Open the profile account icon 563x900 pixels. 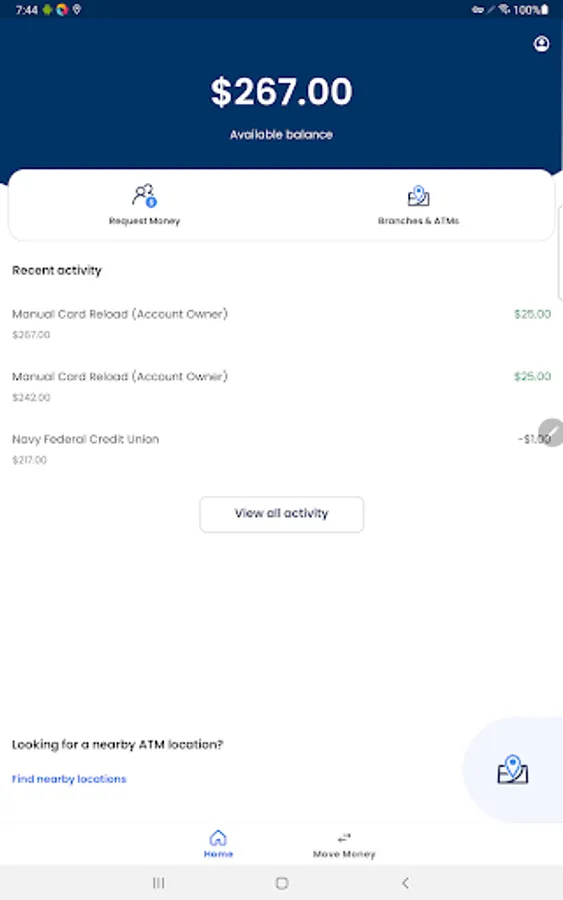(x=541, y=44)
